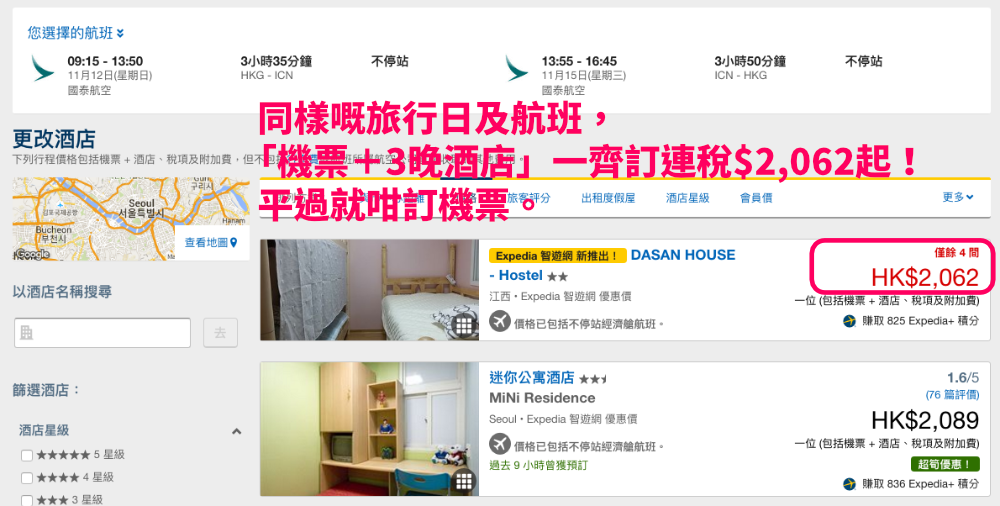Viewport: 1000px width, 506px height.
Task: Open 查看地圖 map link
Action: [x=211, y=242]
